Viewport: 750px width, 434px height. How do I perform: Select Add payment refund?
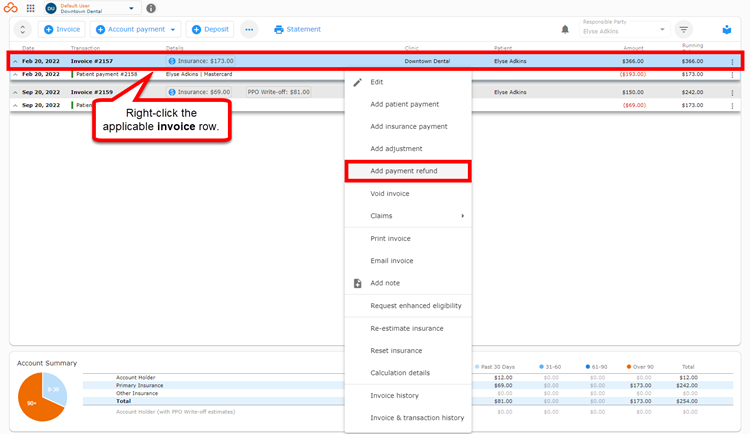408,171
